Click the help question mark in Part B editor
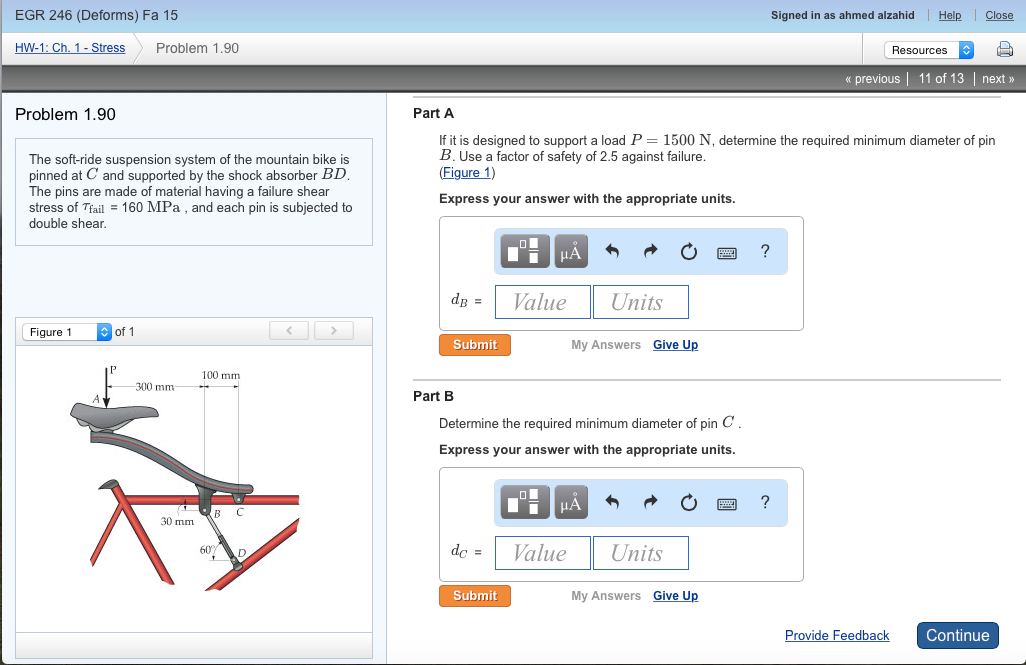Image resolution: width=1026 pixels, height=665 pixels. pyautogui.click(x=765, y=502)
